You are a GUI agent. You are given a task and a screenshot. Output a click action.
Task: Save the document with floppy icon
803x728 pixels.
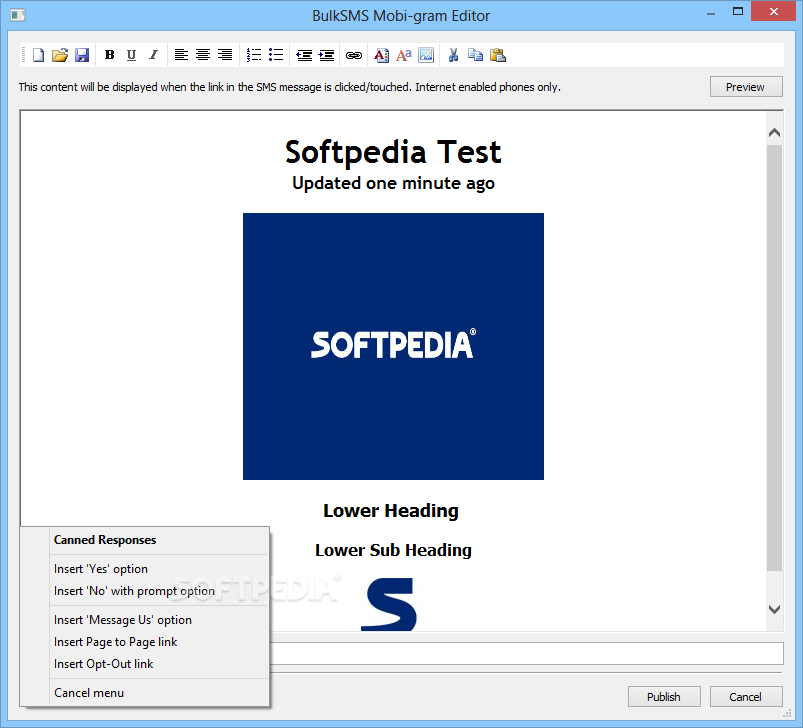[x=82, y=55]
